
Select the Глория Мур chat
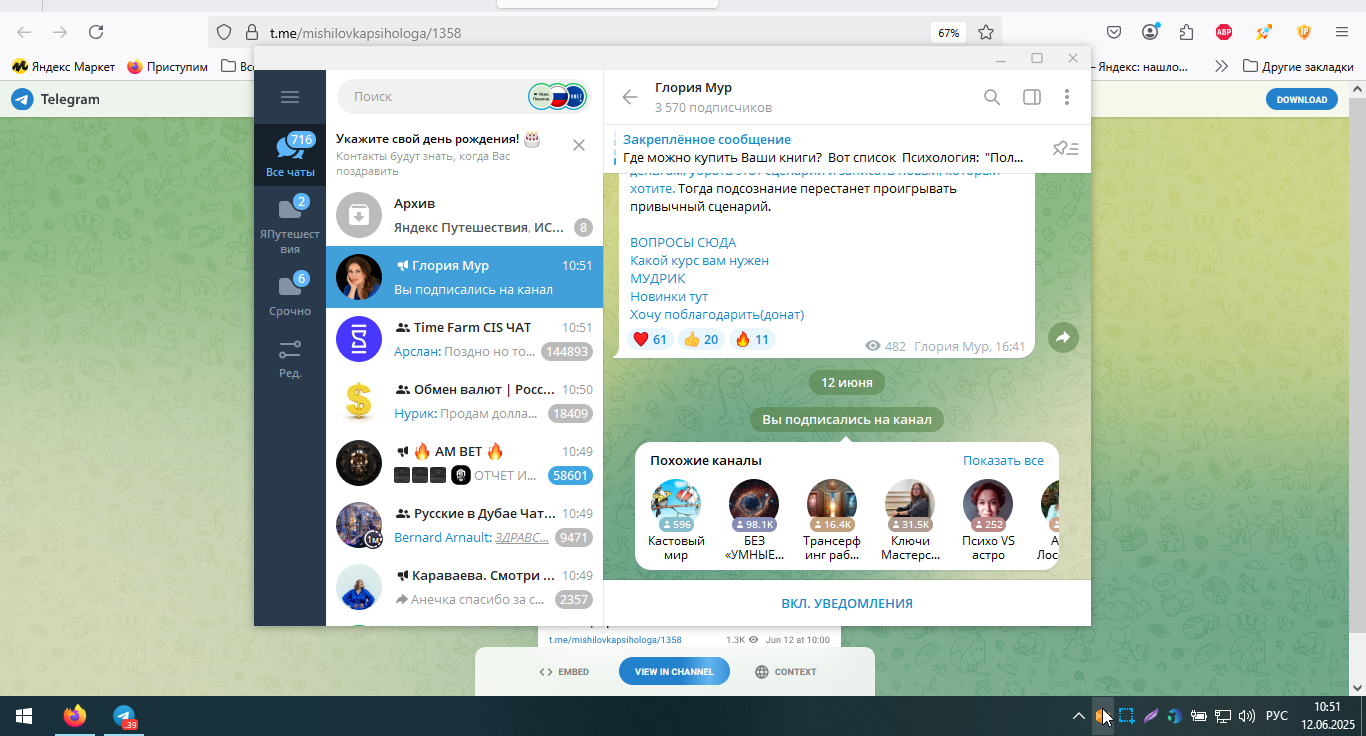point(465,277)
